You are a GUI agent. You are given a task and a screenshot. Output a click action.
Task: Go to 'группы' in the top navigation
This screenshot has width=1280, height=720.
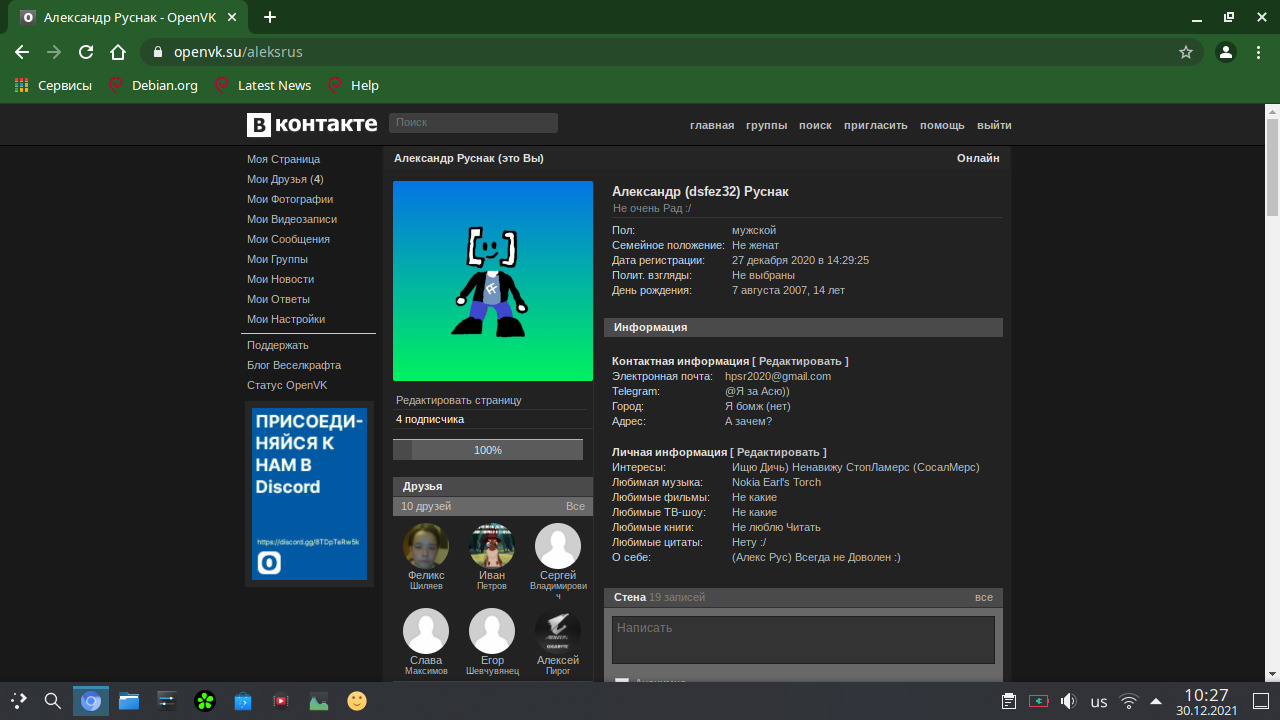point(766,125)
